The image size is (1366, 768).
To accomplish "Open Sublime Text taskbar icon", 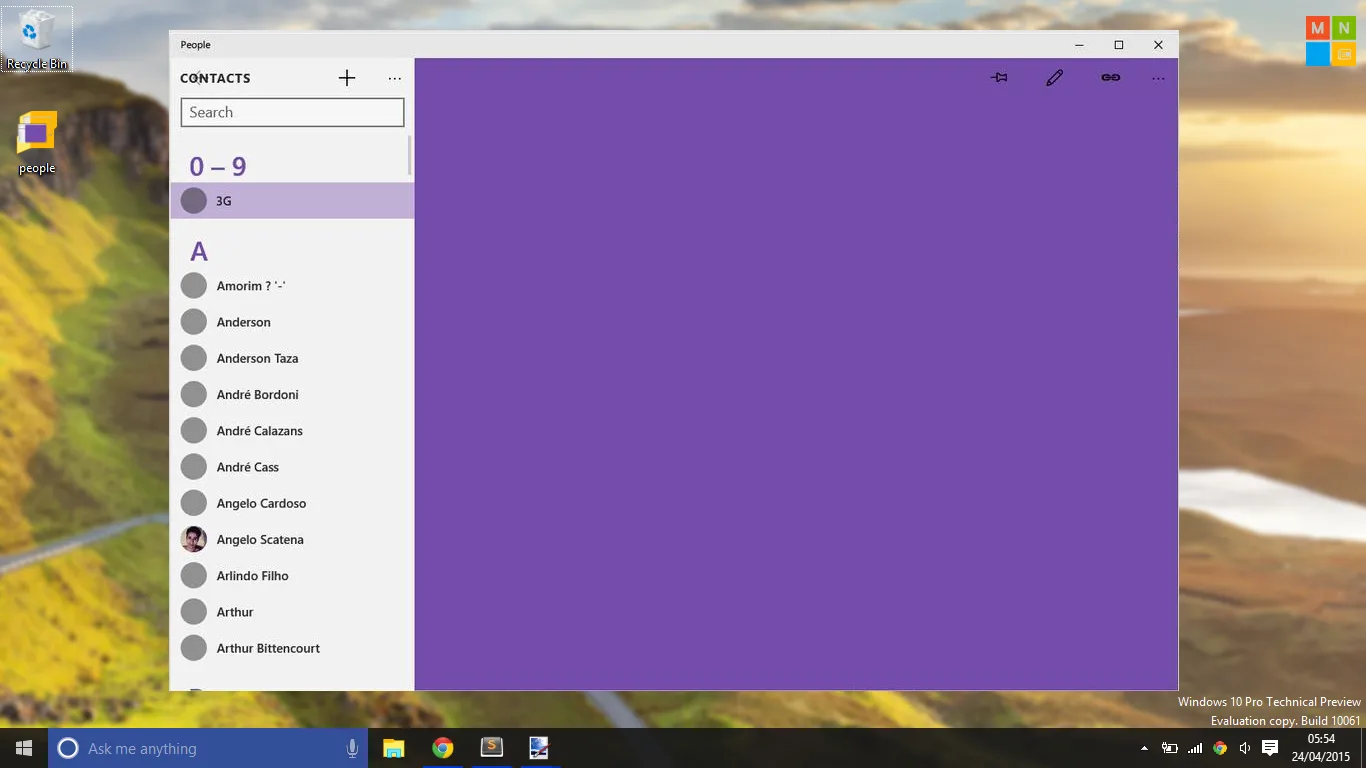I will pos(491,748).
